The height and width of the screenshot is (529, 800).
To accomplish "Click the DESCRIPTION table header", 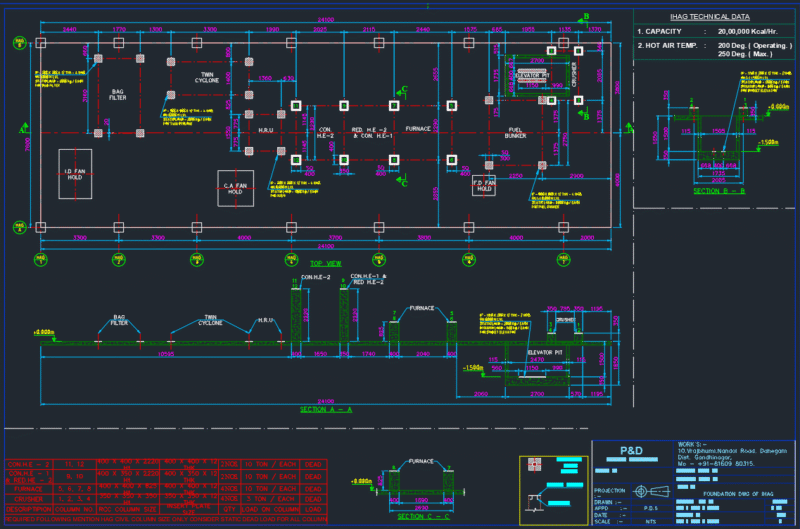I will click(x=29, y=509).
